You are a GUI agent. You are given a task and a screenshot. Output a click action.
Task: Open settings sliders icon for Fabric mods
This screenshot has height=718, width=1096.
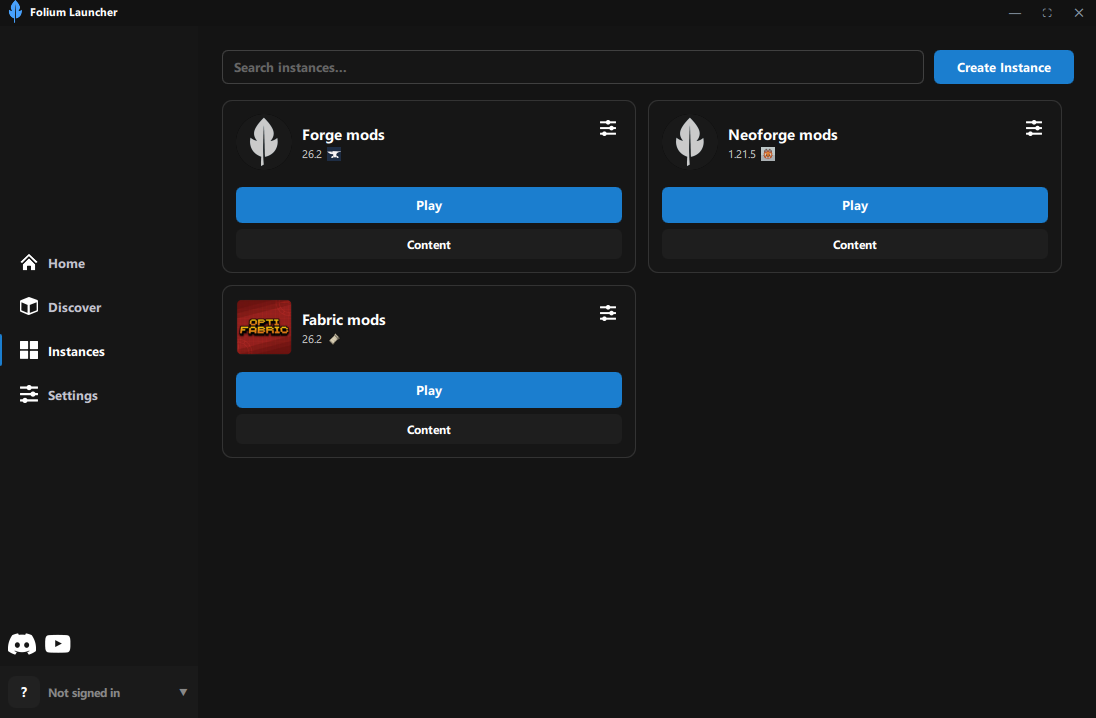(x=607, y=313)
